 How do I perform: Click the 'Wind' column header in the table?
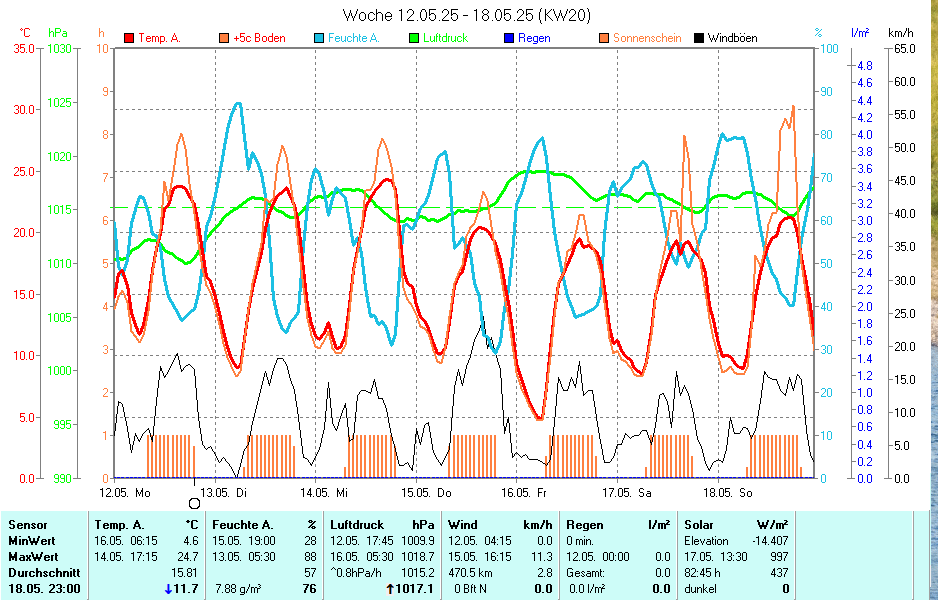[x=463, y=525]
